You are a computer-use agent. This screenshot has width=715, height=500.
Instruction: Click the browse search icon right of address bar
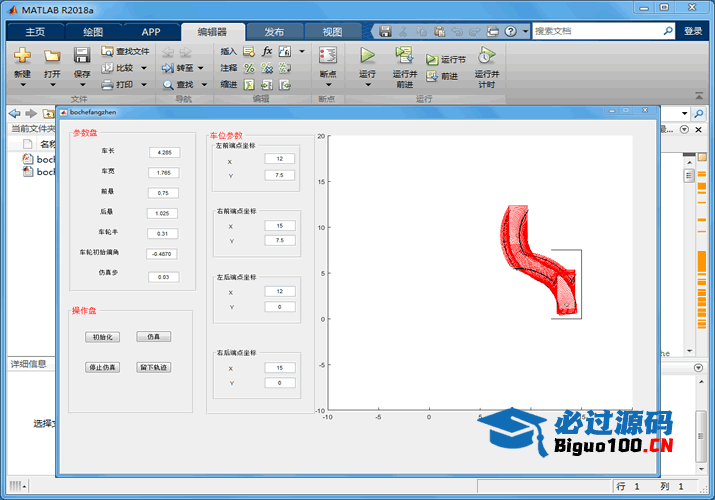click(698, 113)
